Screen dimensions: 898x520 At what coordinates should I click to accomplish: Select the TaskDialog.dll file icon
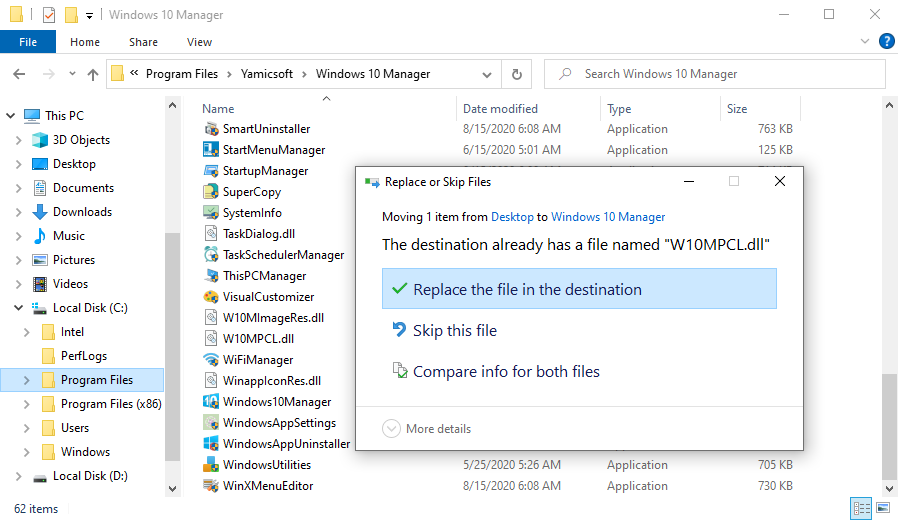(211, 234)
